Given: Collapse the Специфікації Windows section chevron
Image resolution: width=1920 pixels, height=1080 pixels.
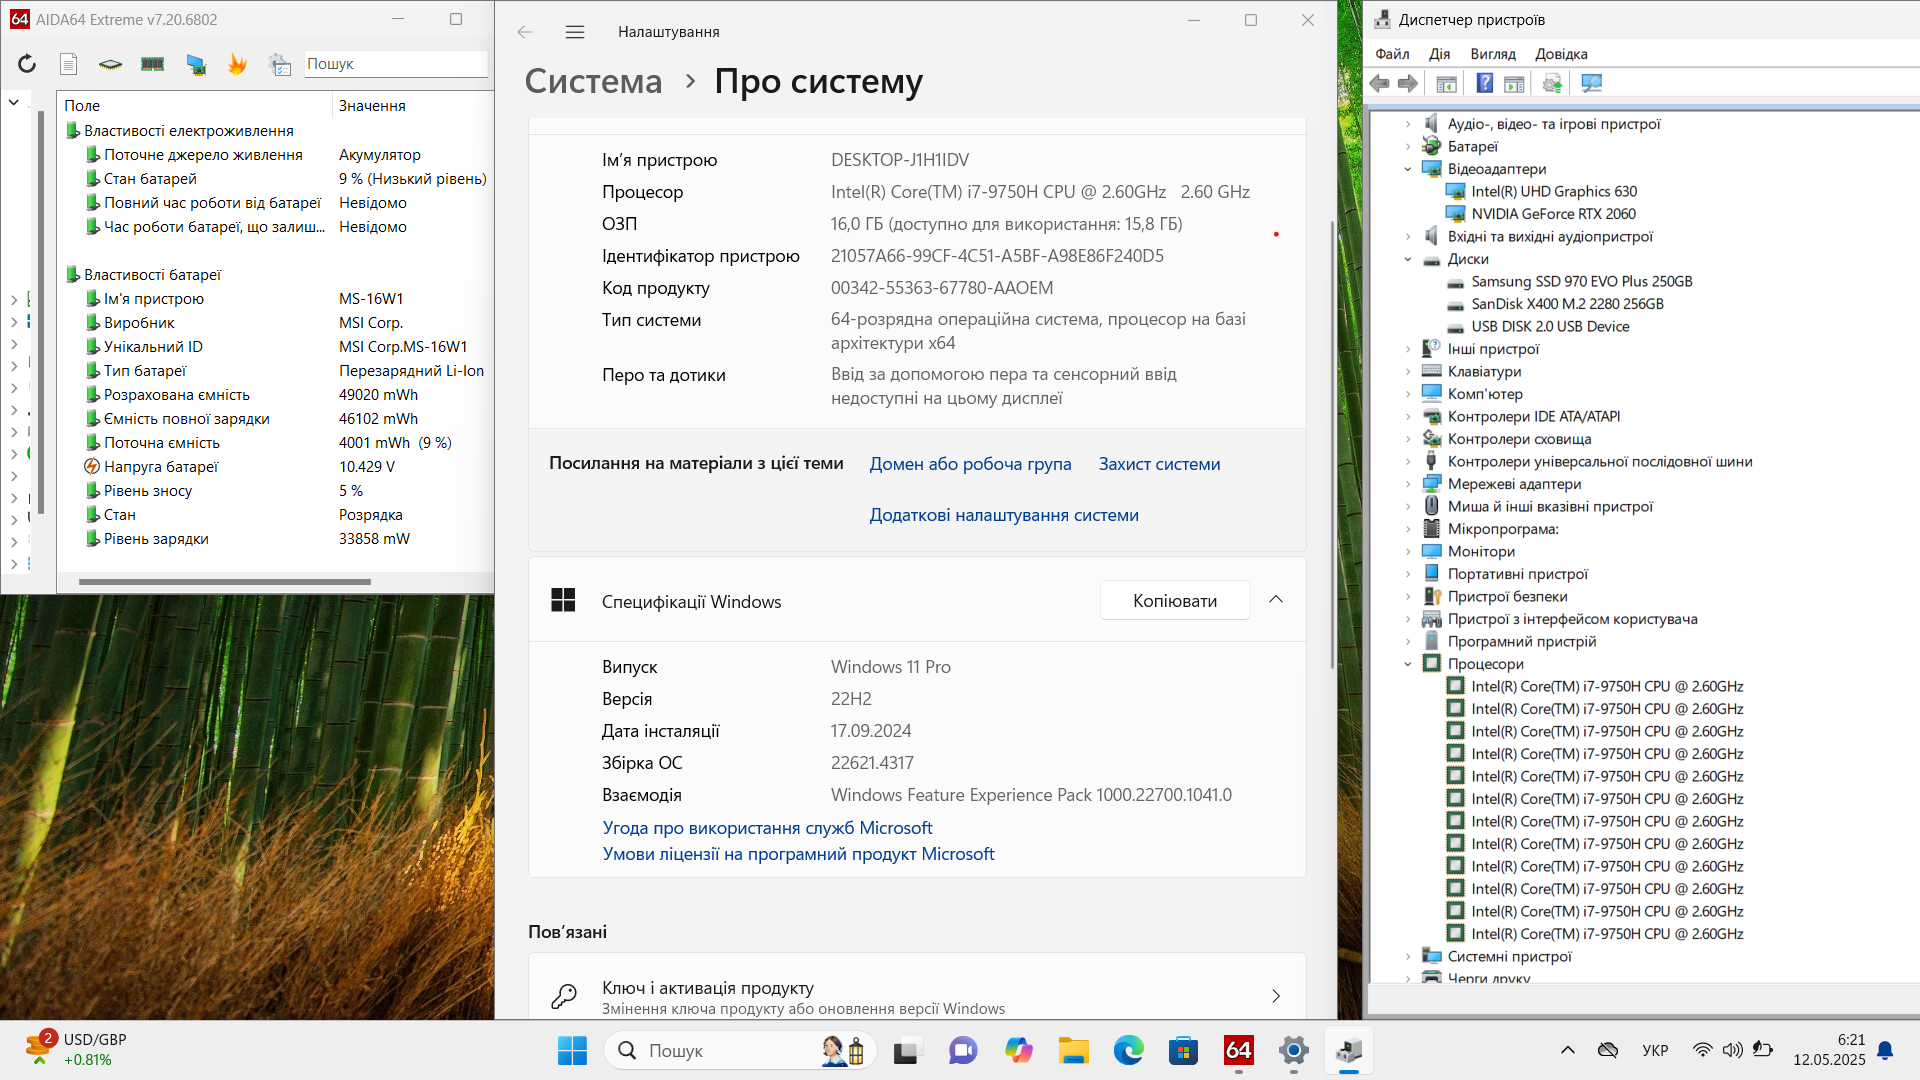Looking at the screenshot, I should (x=1276, y=600).
